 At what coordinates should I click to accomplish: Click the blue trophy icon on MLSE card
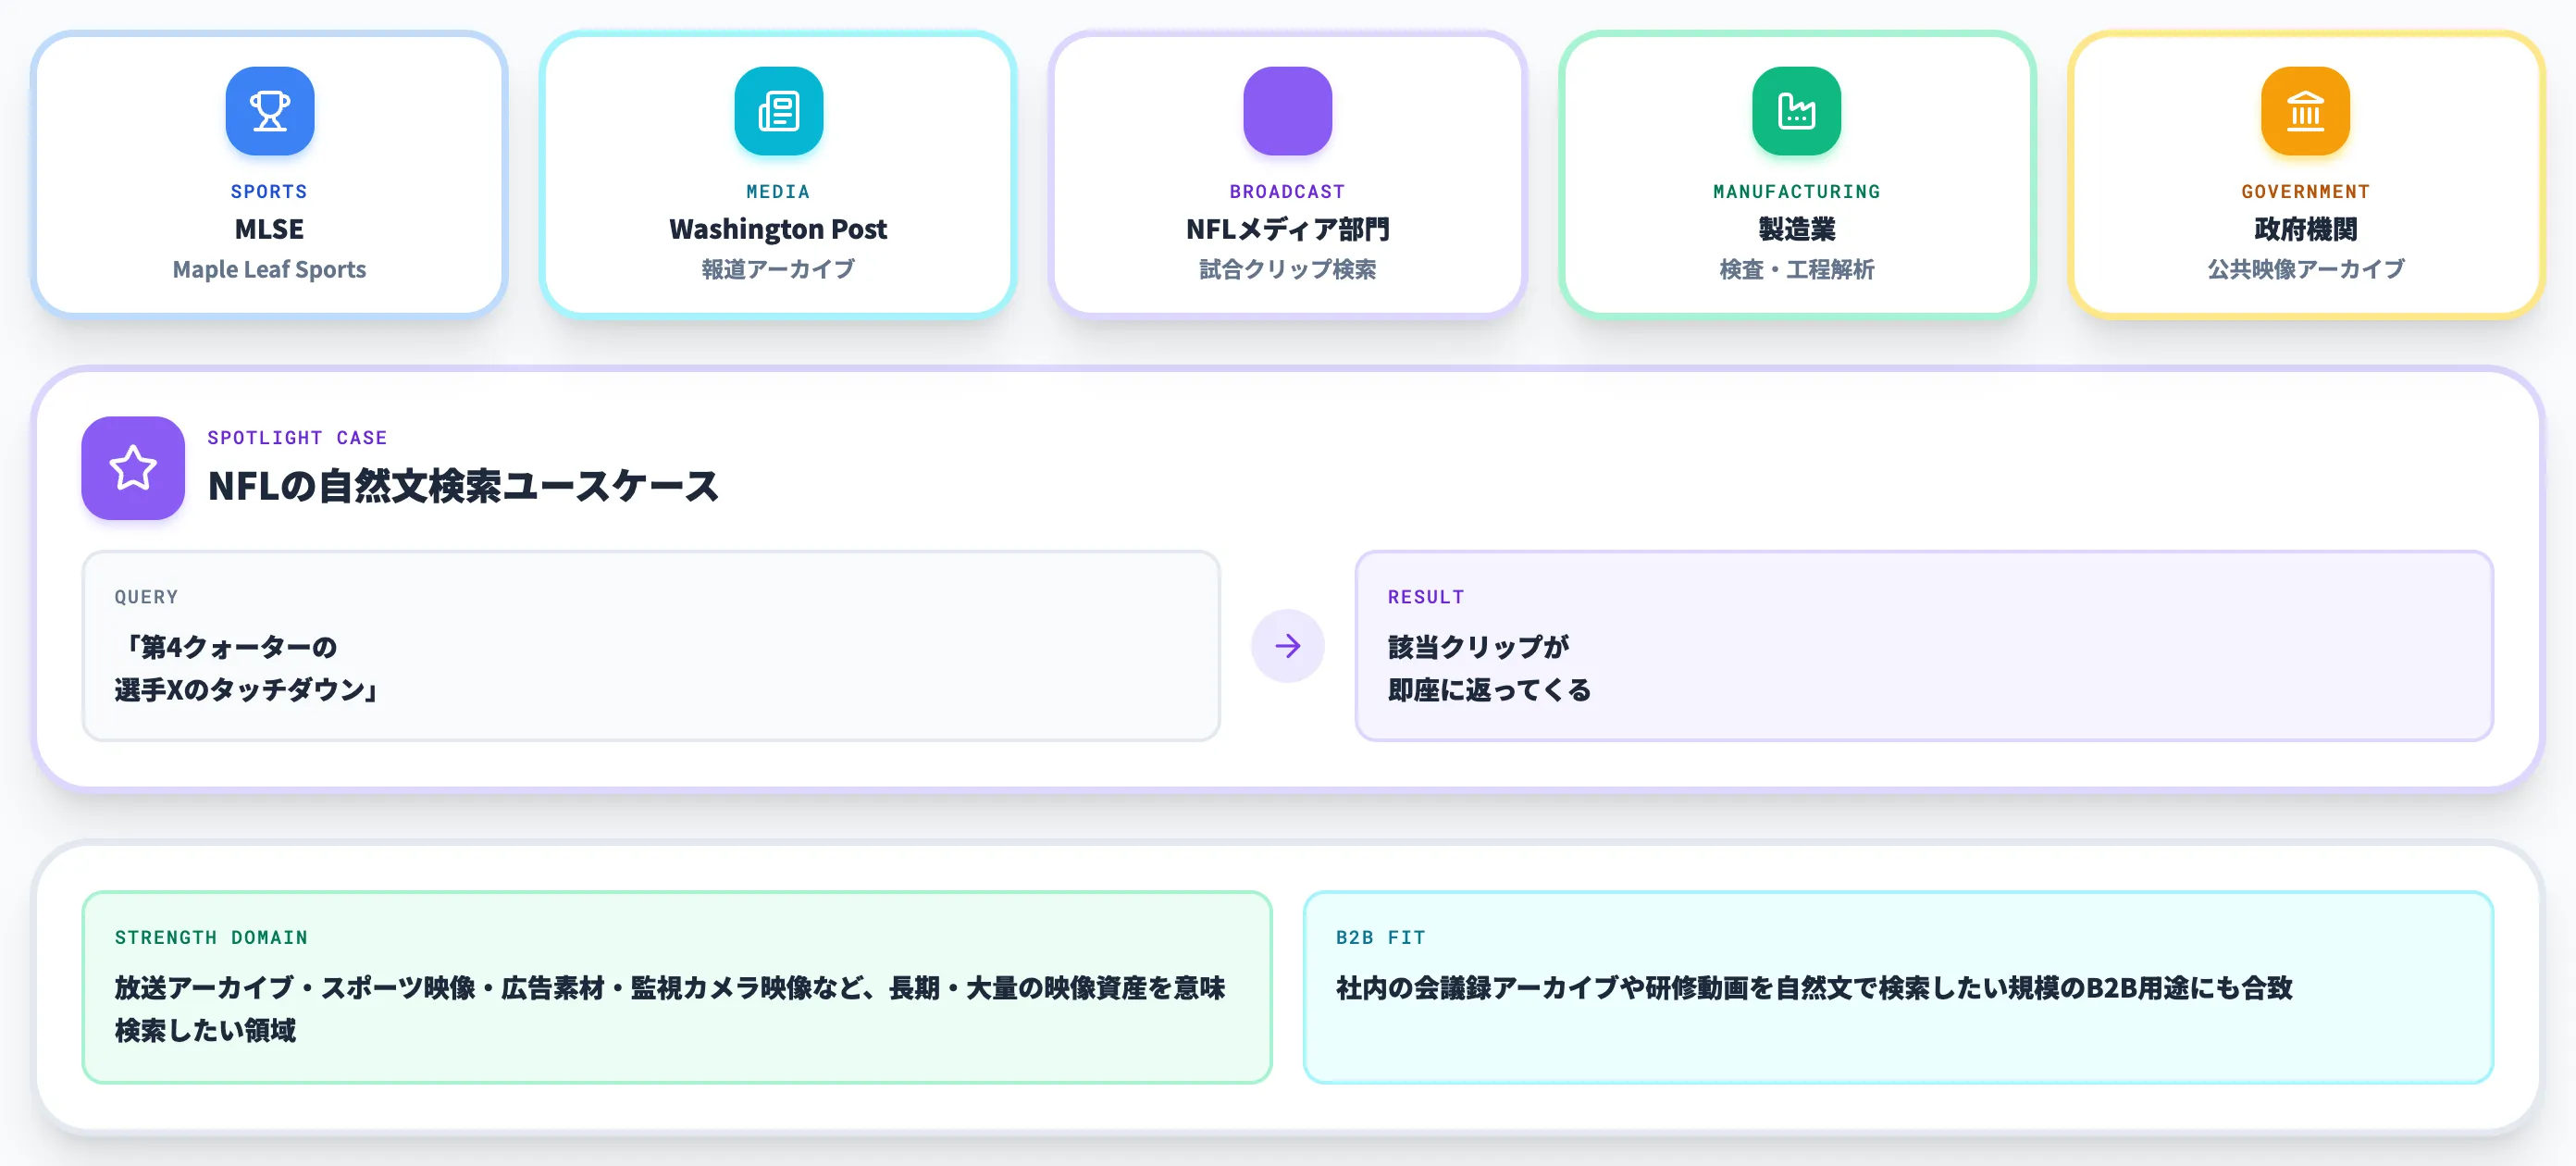point(269,111)
